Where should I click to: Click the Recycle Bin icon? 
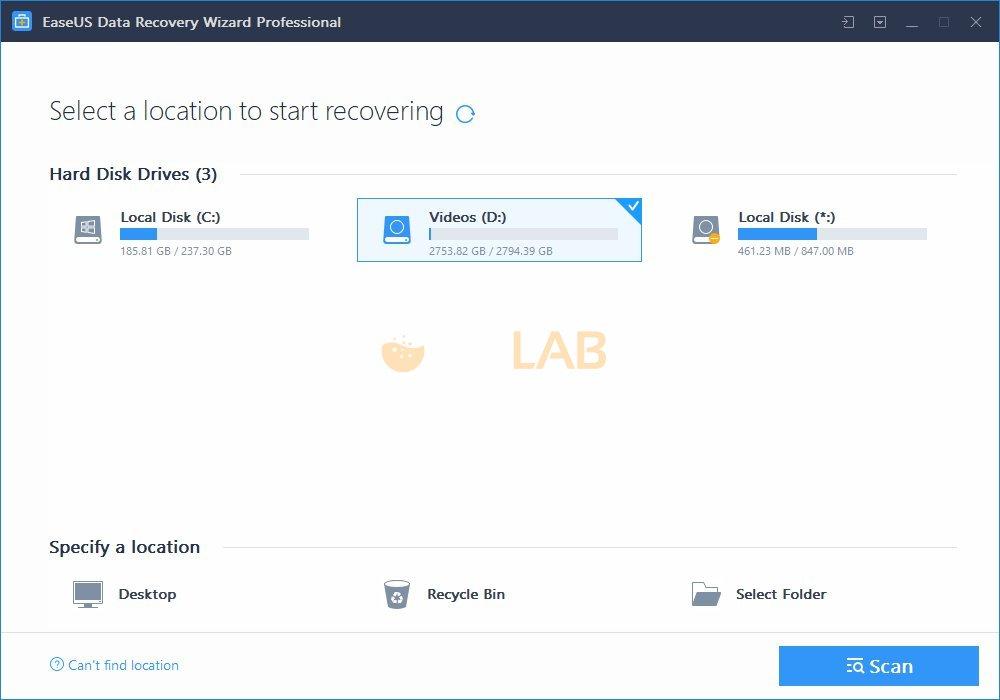397,594
